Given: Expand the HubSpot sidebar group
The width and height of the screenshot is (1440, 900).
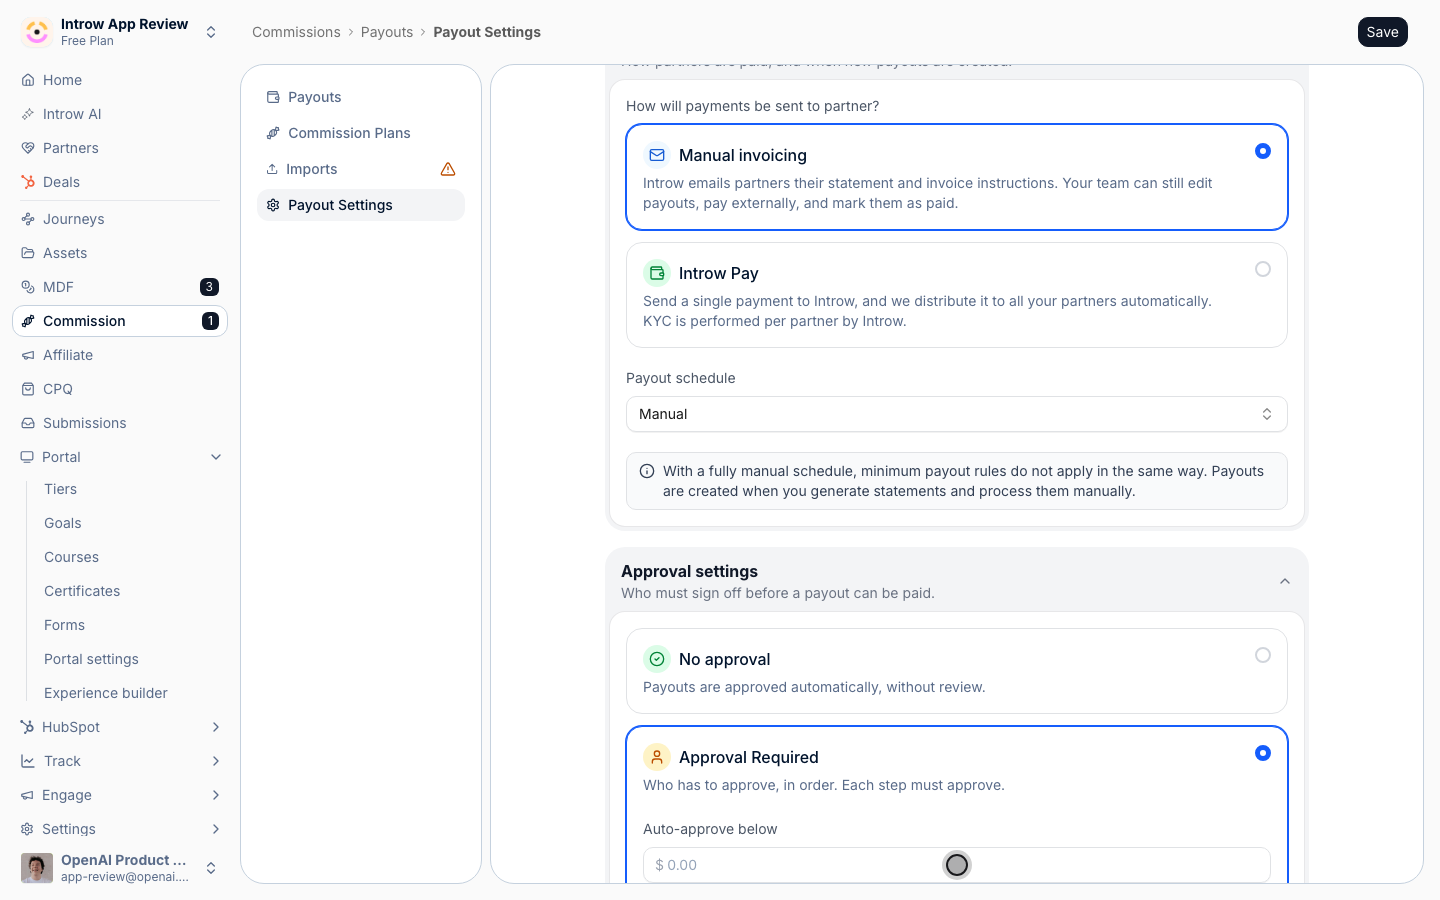Looking at the screenshot, I should 216,727.
